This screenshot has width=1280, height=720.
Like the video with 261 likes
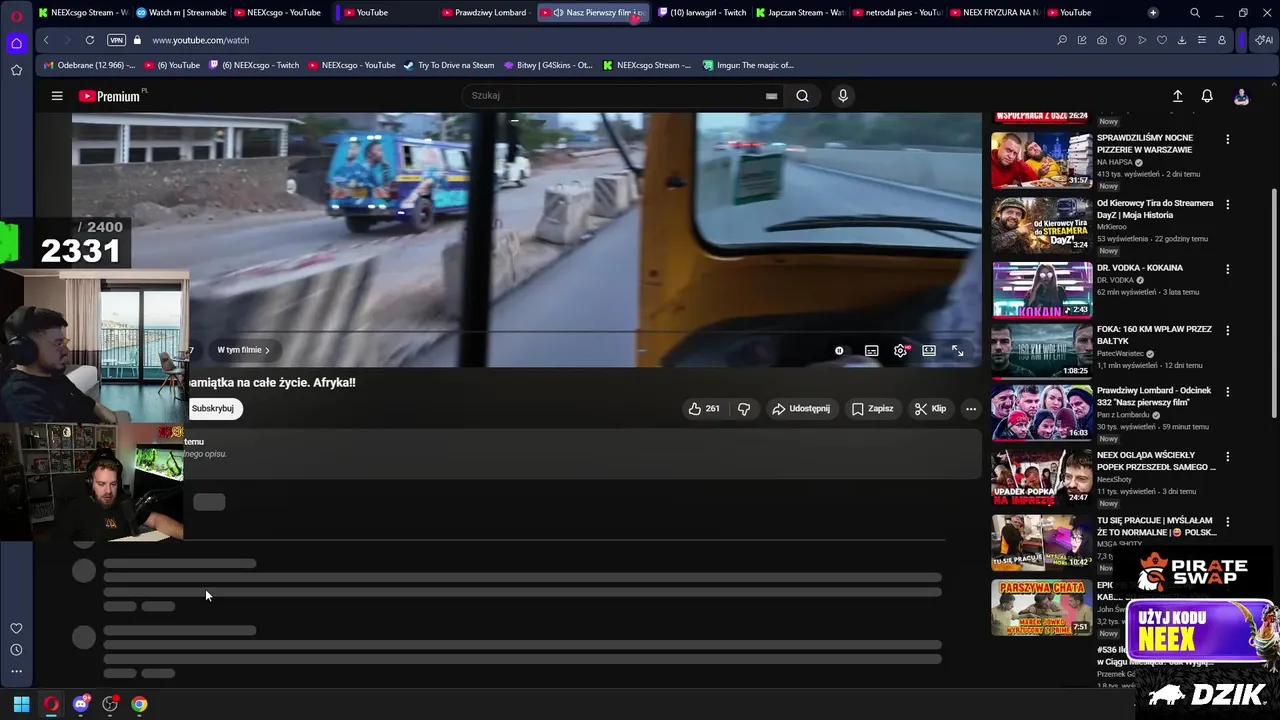pos(704,408)
